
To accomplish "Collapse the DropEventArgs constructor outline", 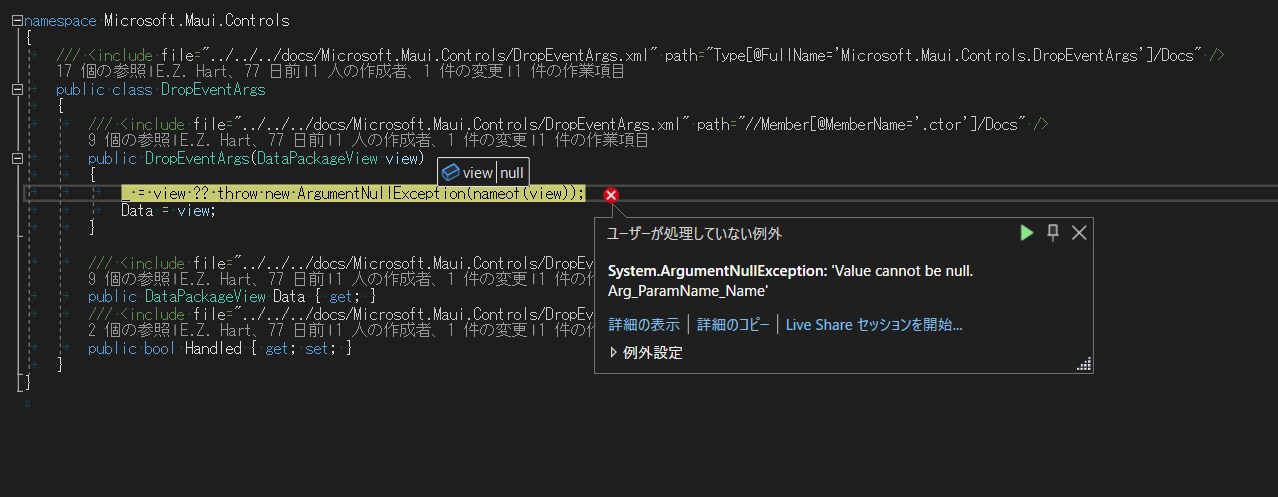I will [x=17, y=159].
